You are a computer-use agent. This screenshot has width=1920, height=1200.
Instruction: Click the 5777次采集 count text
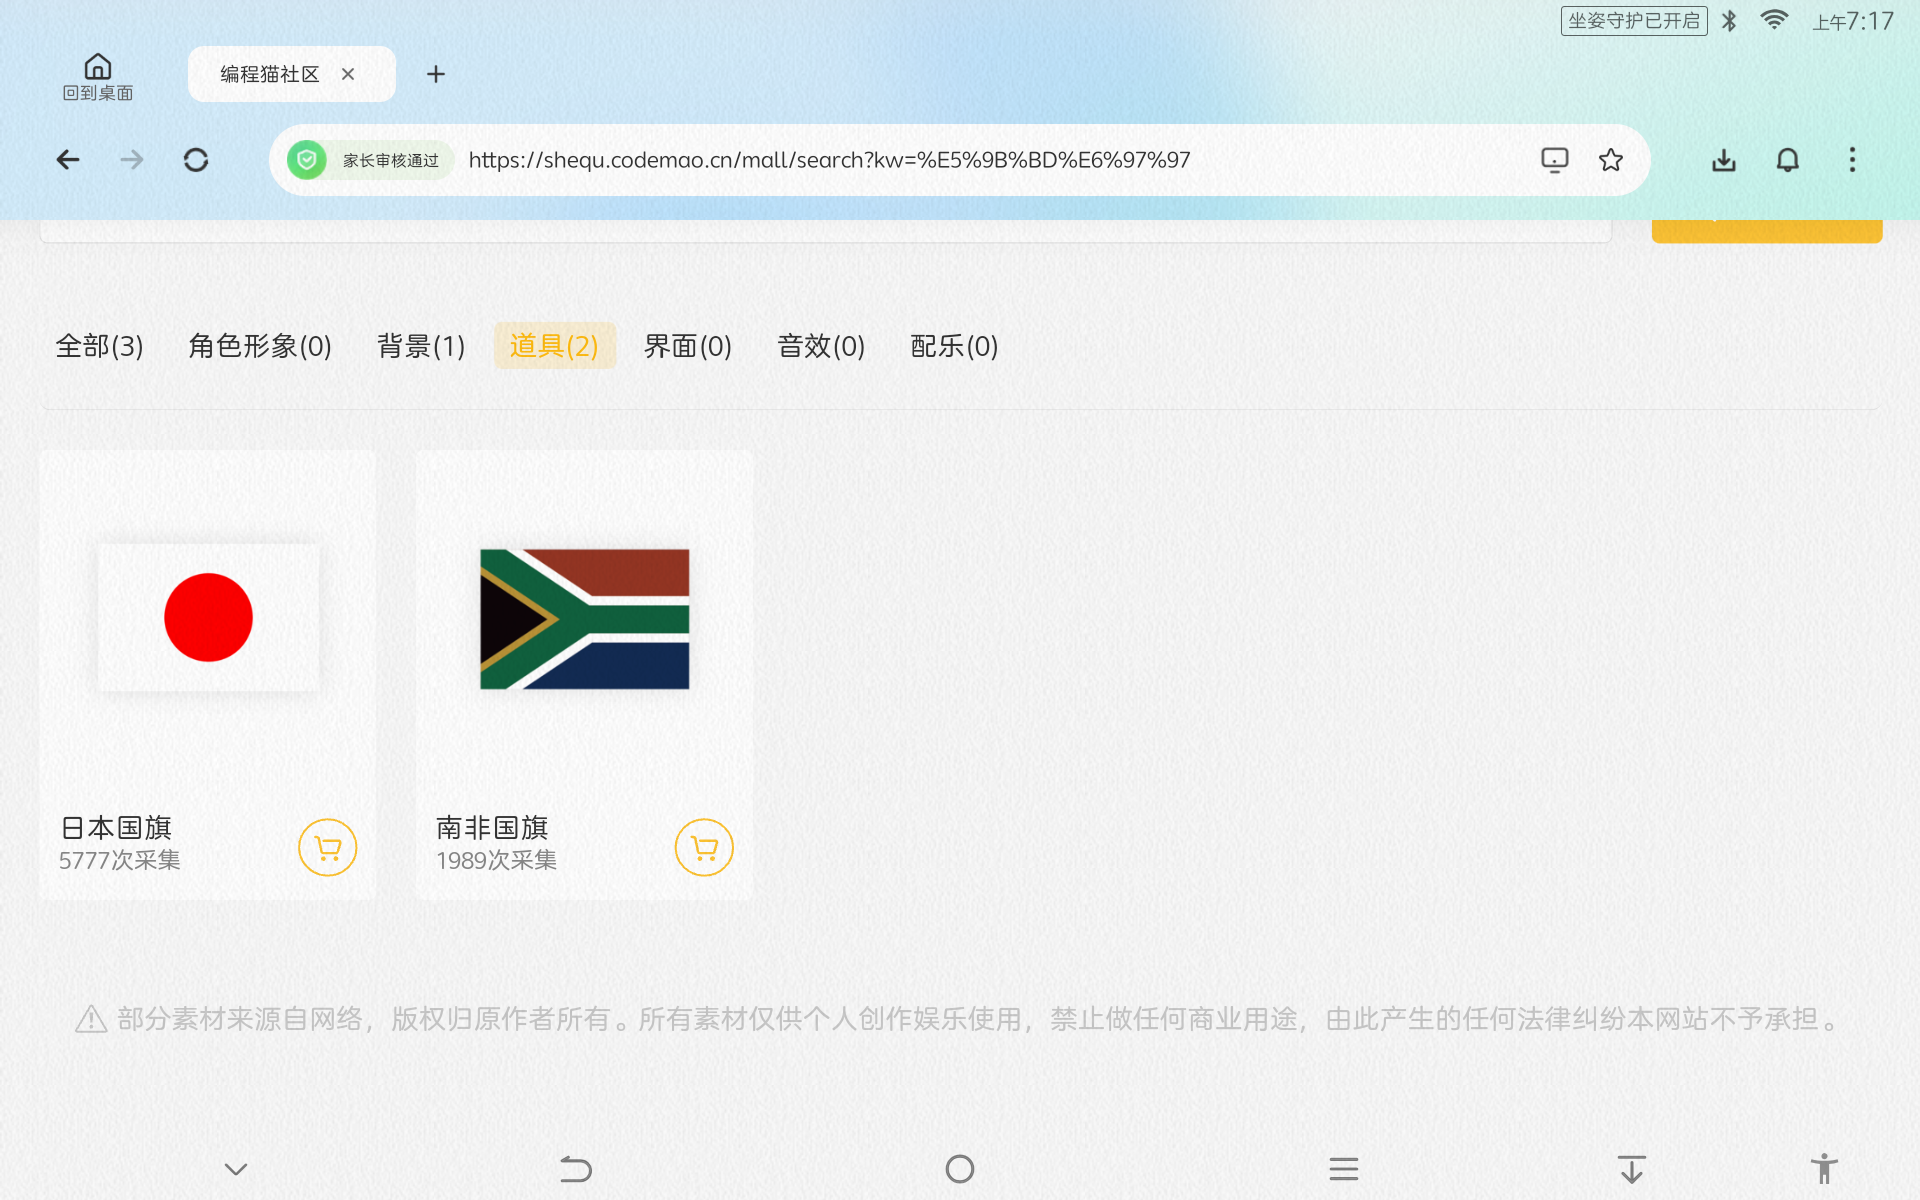coord(120,860)
